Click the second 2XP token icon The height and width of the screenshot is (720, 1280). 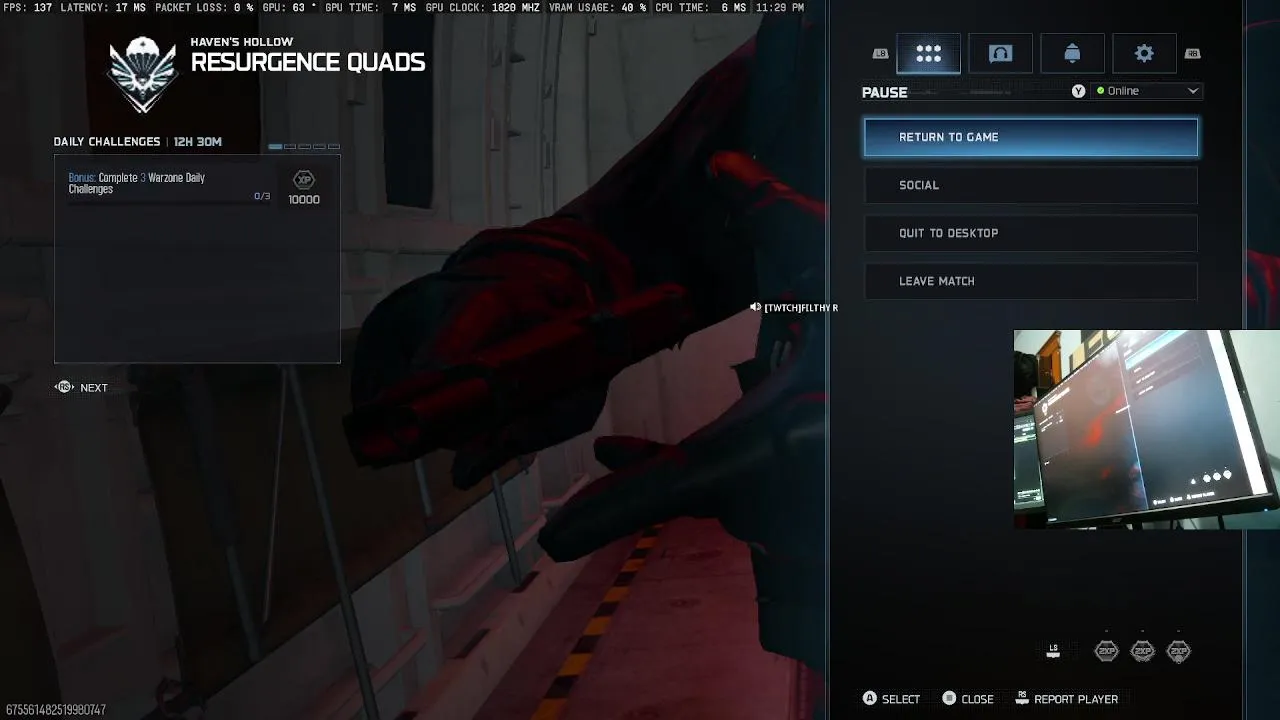pyautogui.click(x=1142, y=651)
